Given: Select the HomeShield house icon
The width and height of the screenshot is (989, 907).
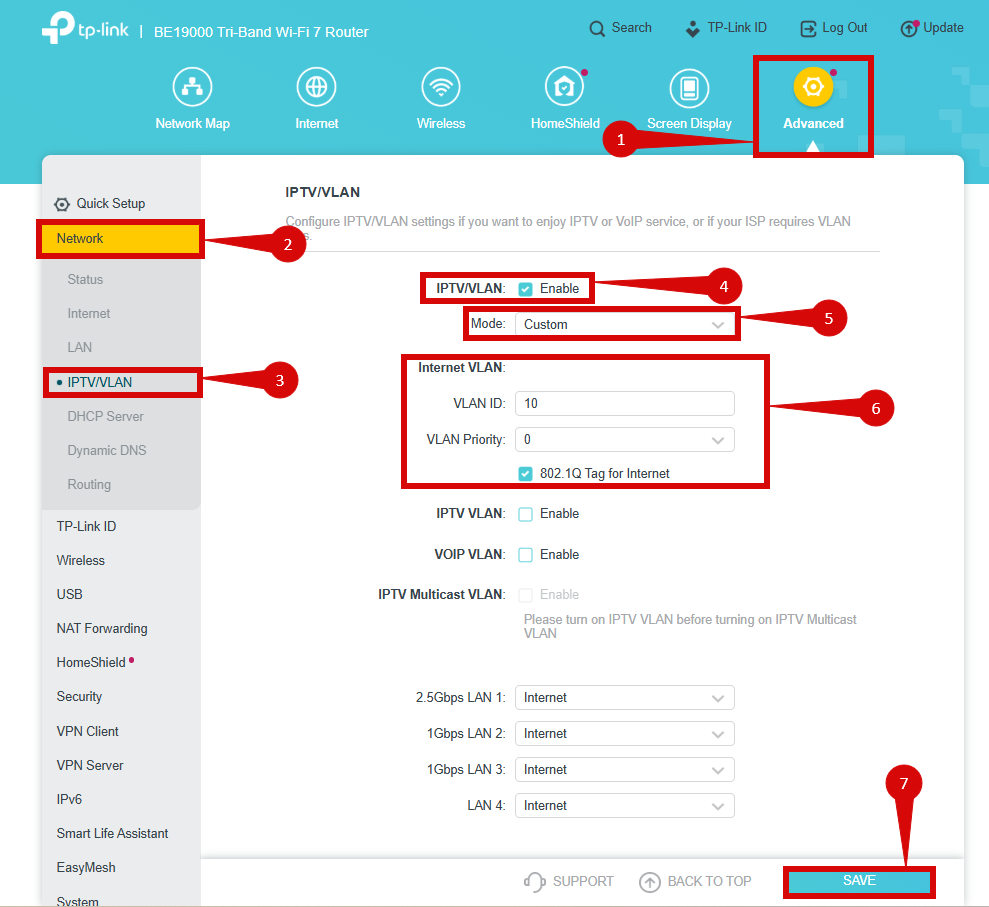Looking at the screenshot, I should click(564, 87).
